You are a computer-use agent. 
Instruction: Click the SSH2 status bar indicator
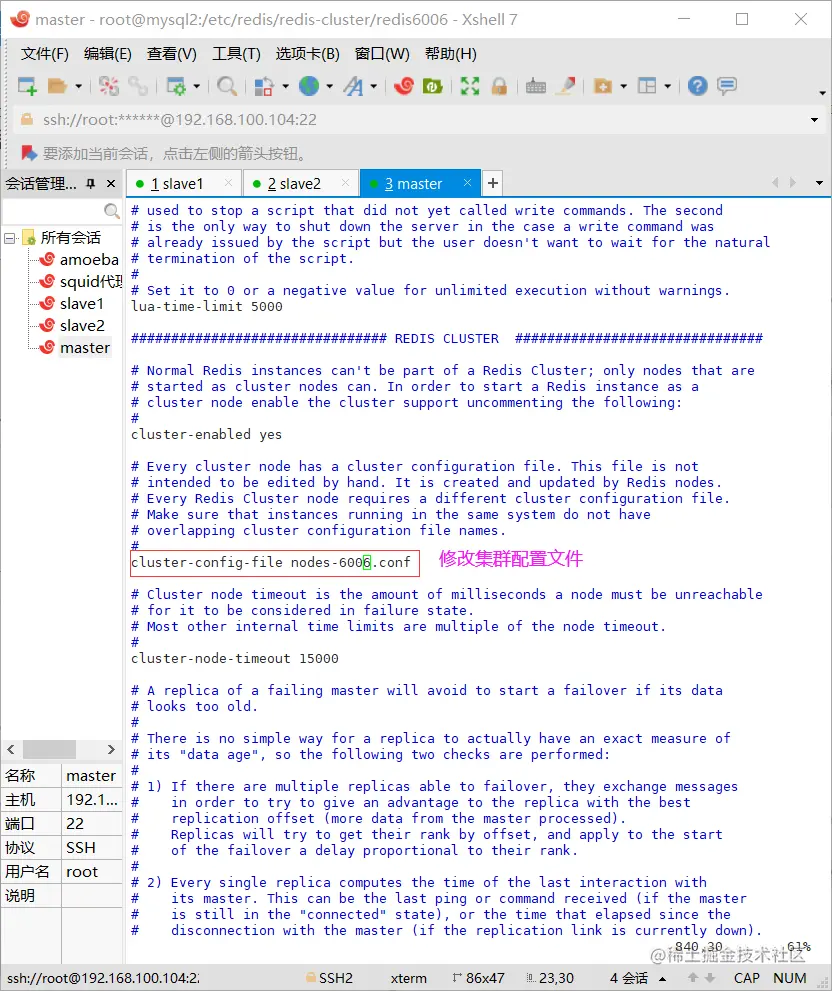pyautogui.click(x=329, y=978)
